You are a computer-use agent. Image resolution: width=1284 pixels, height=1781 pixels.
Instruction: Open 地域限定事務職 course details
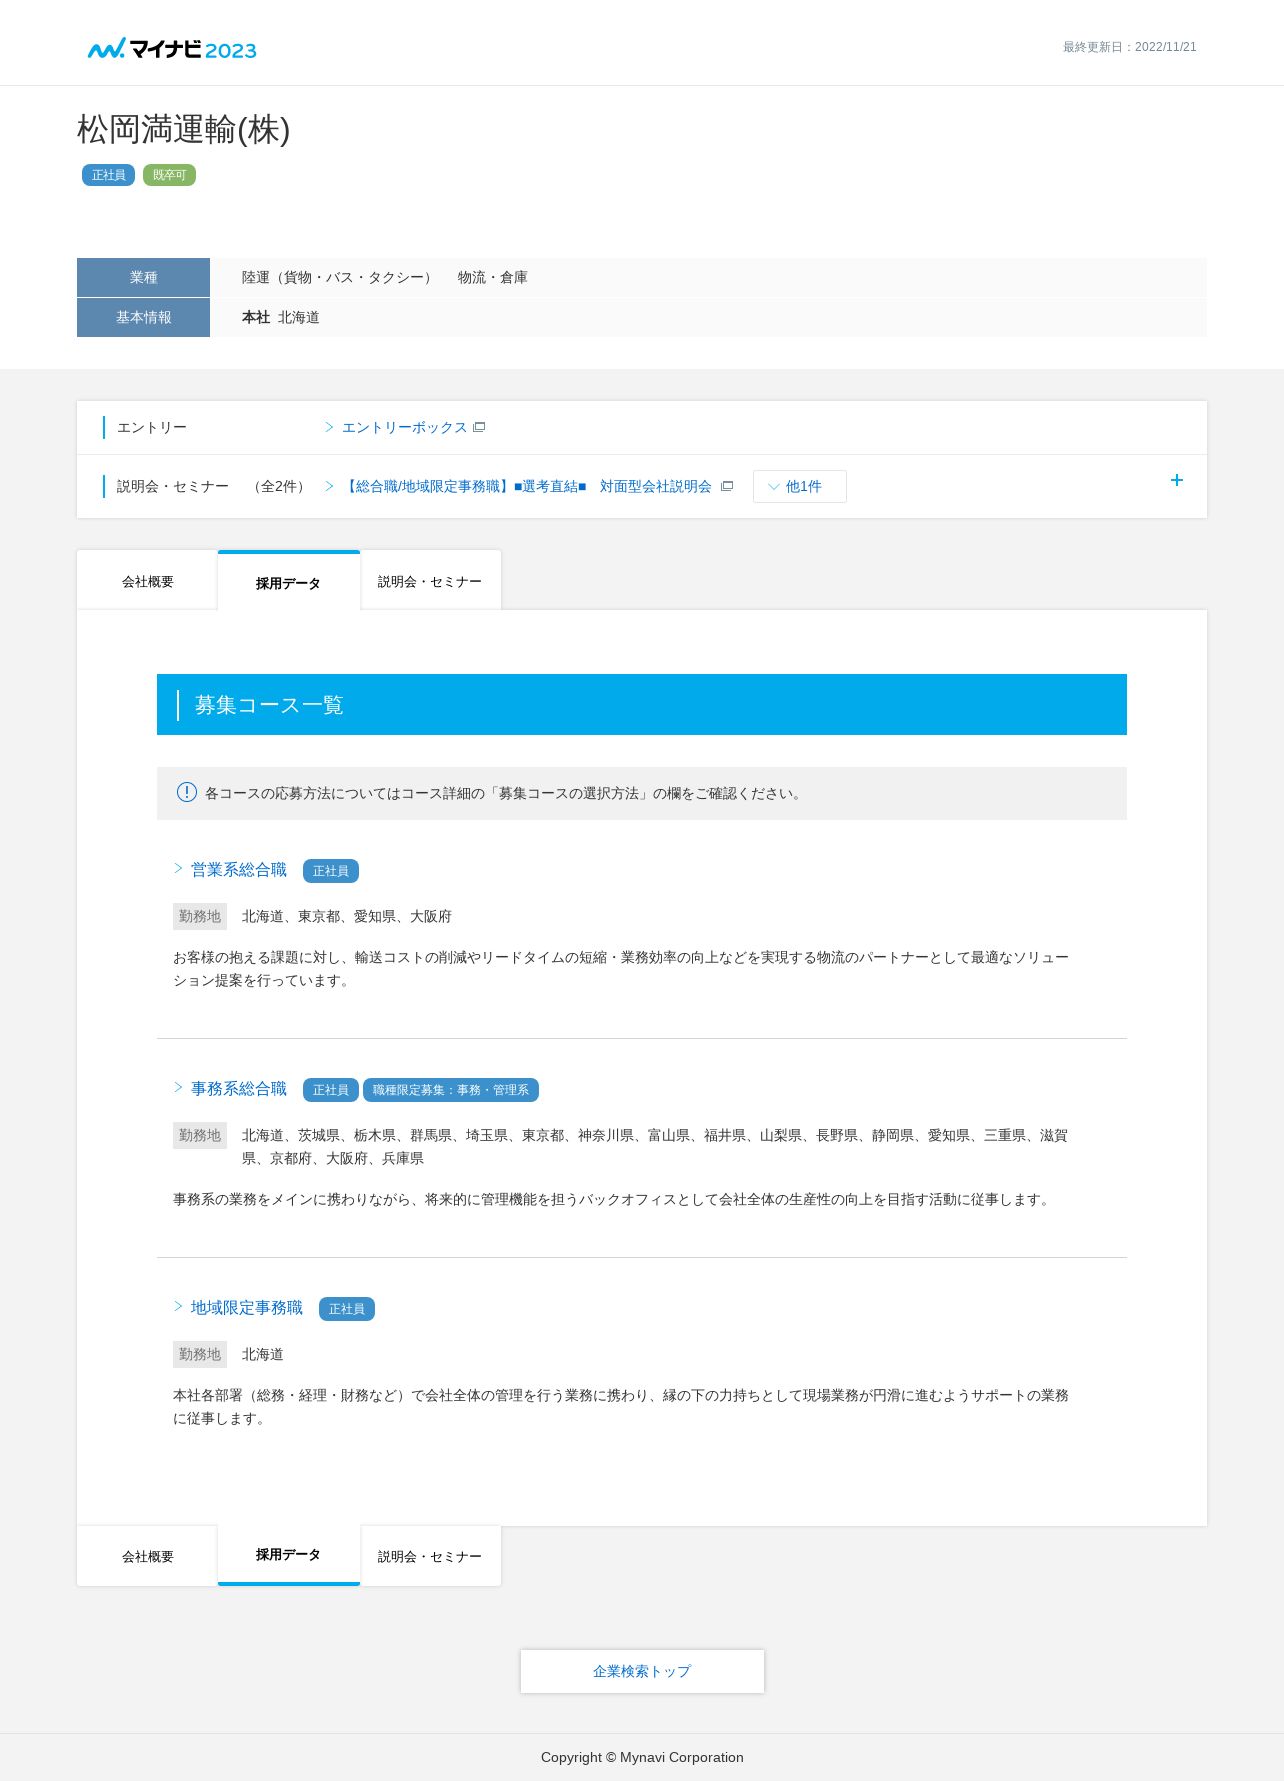click(247, 1307)
